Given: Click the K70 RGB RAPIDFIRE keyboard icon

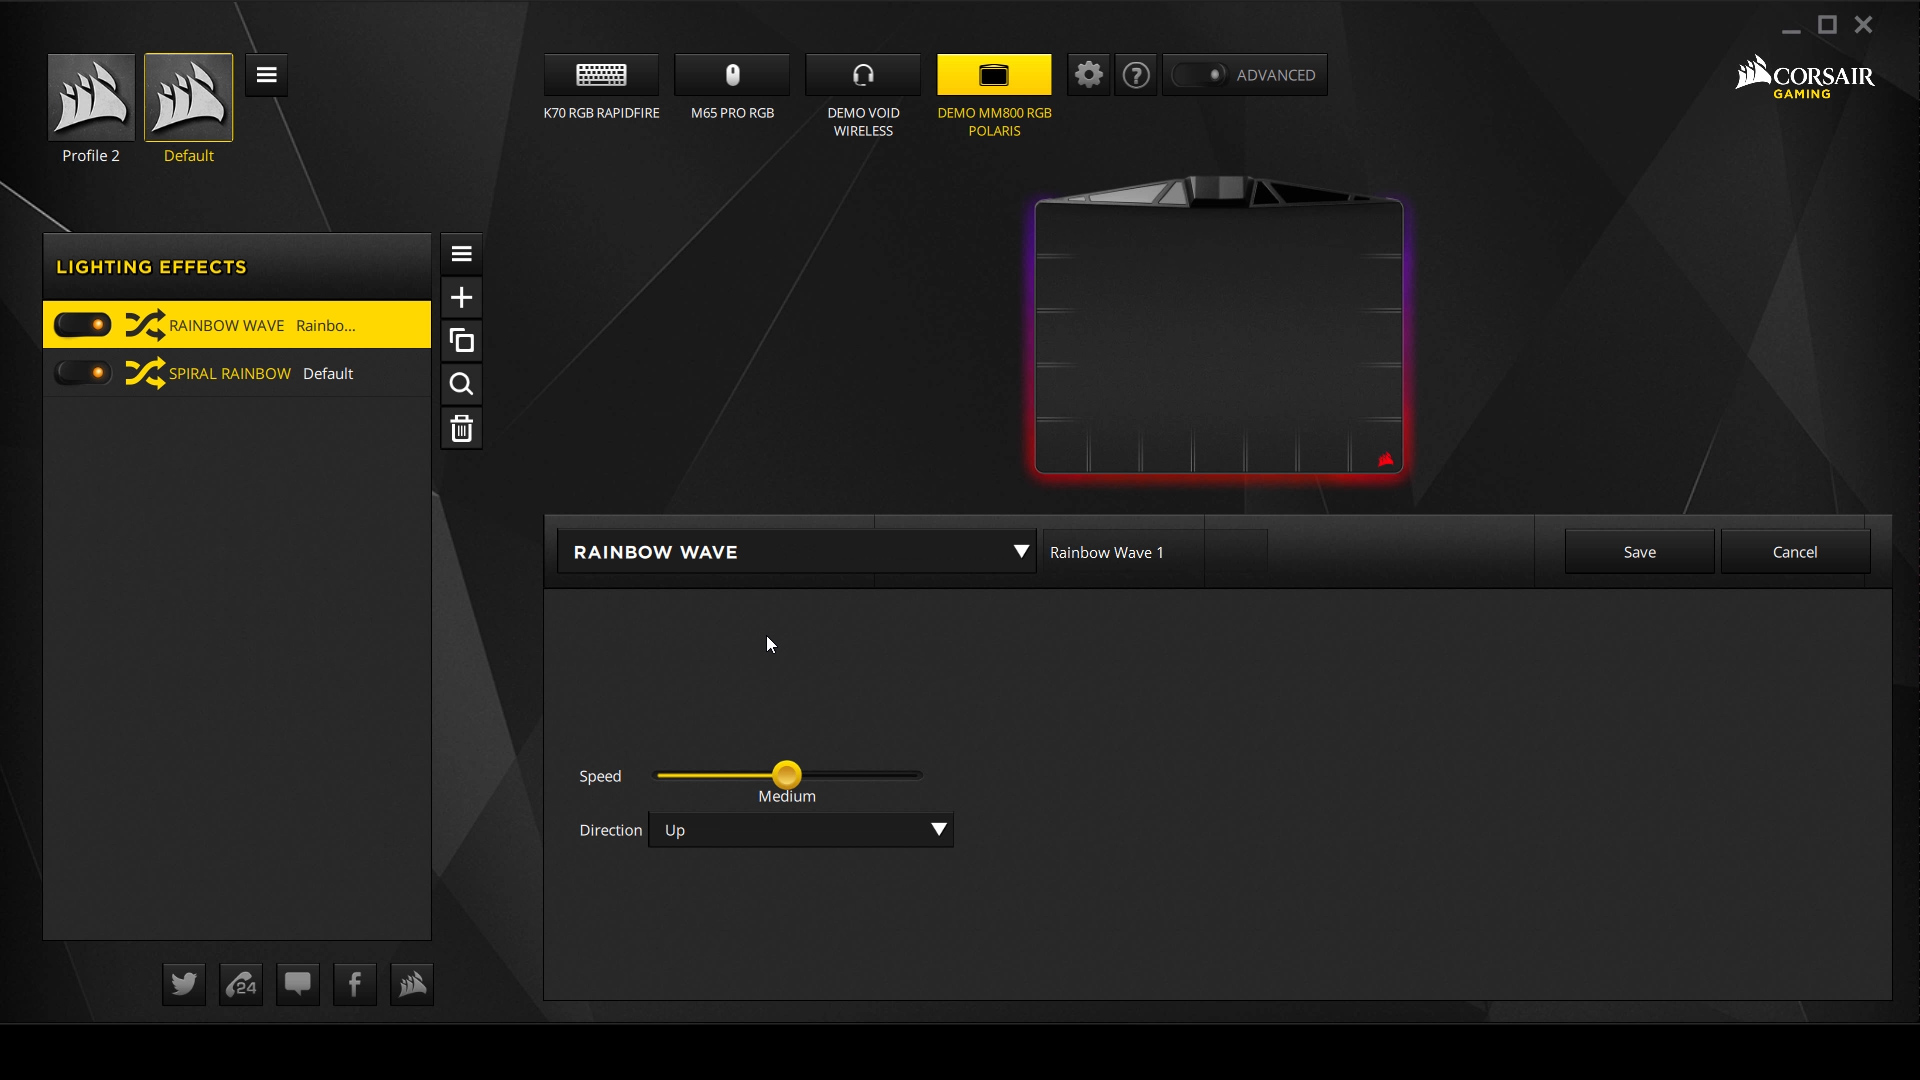Looking at the screenshot, I should 601,74.
